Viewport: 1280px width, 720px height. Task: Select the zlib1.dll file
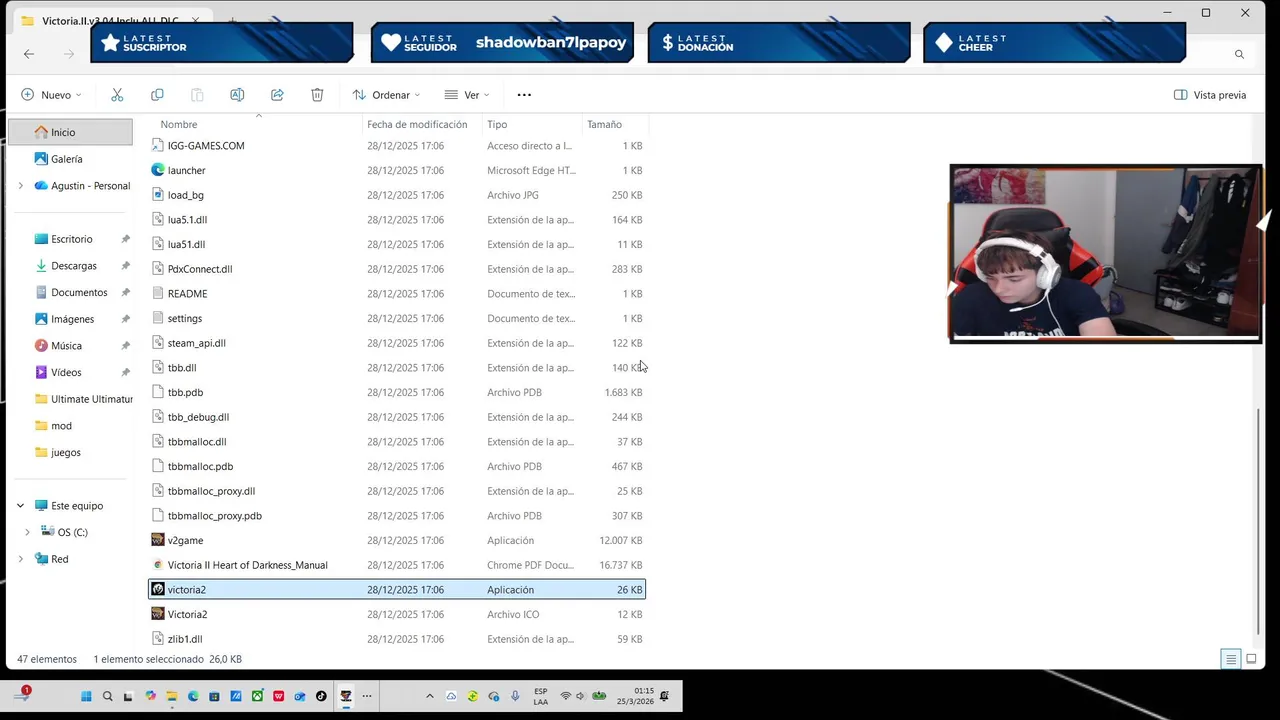(x=397, y=639)
